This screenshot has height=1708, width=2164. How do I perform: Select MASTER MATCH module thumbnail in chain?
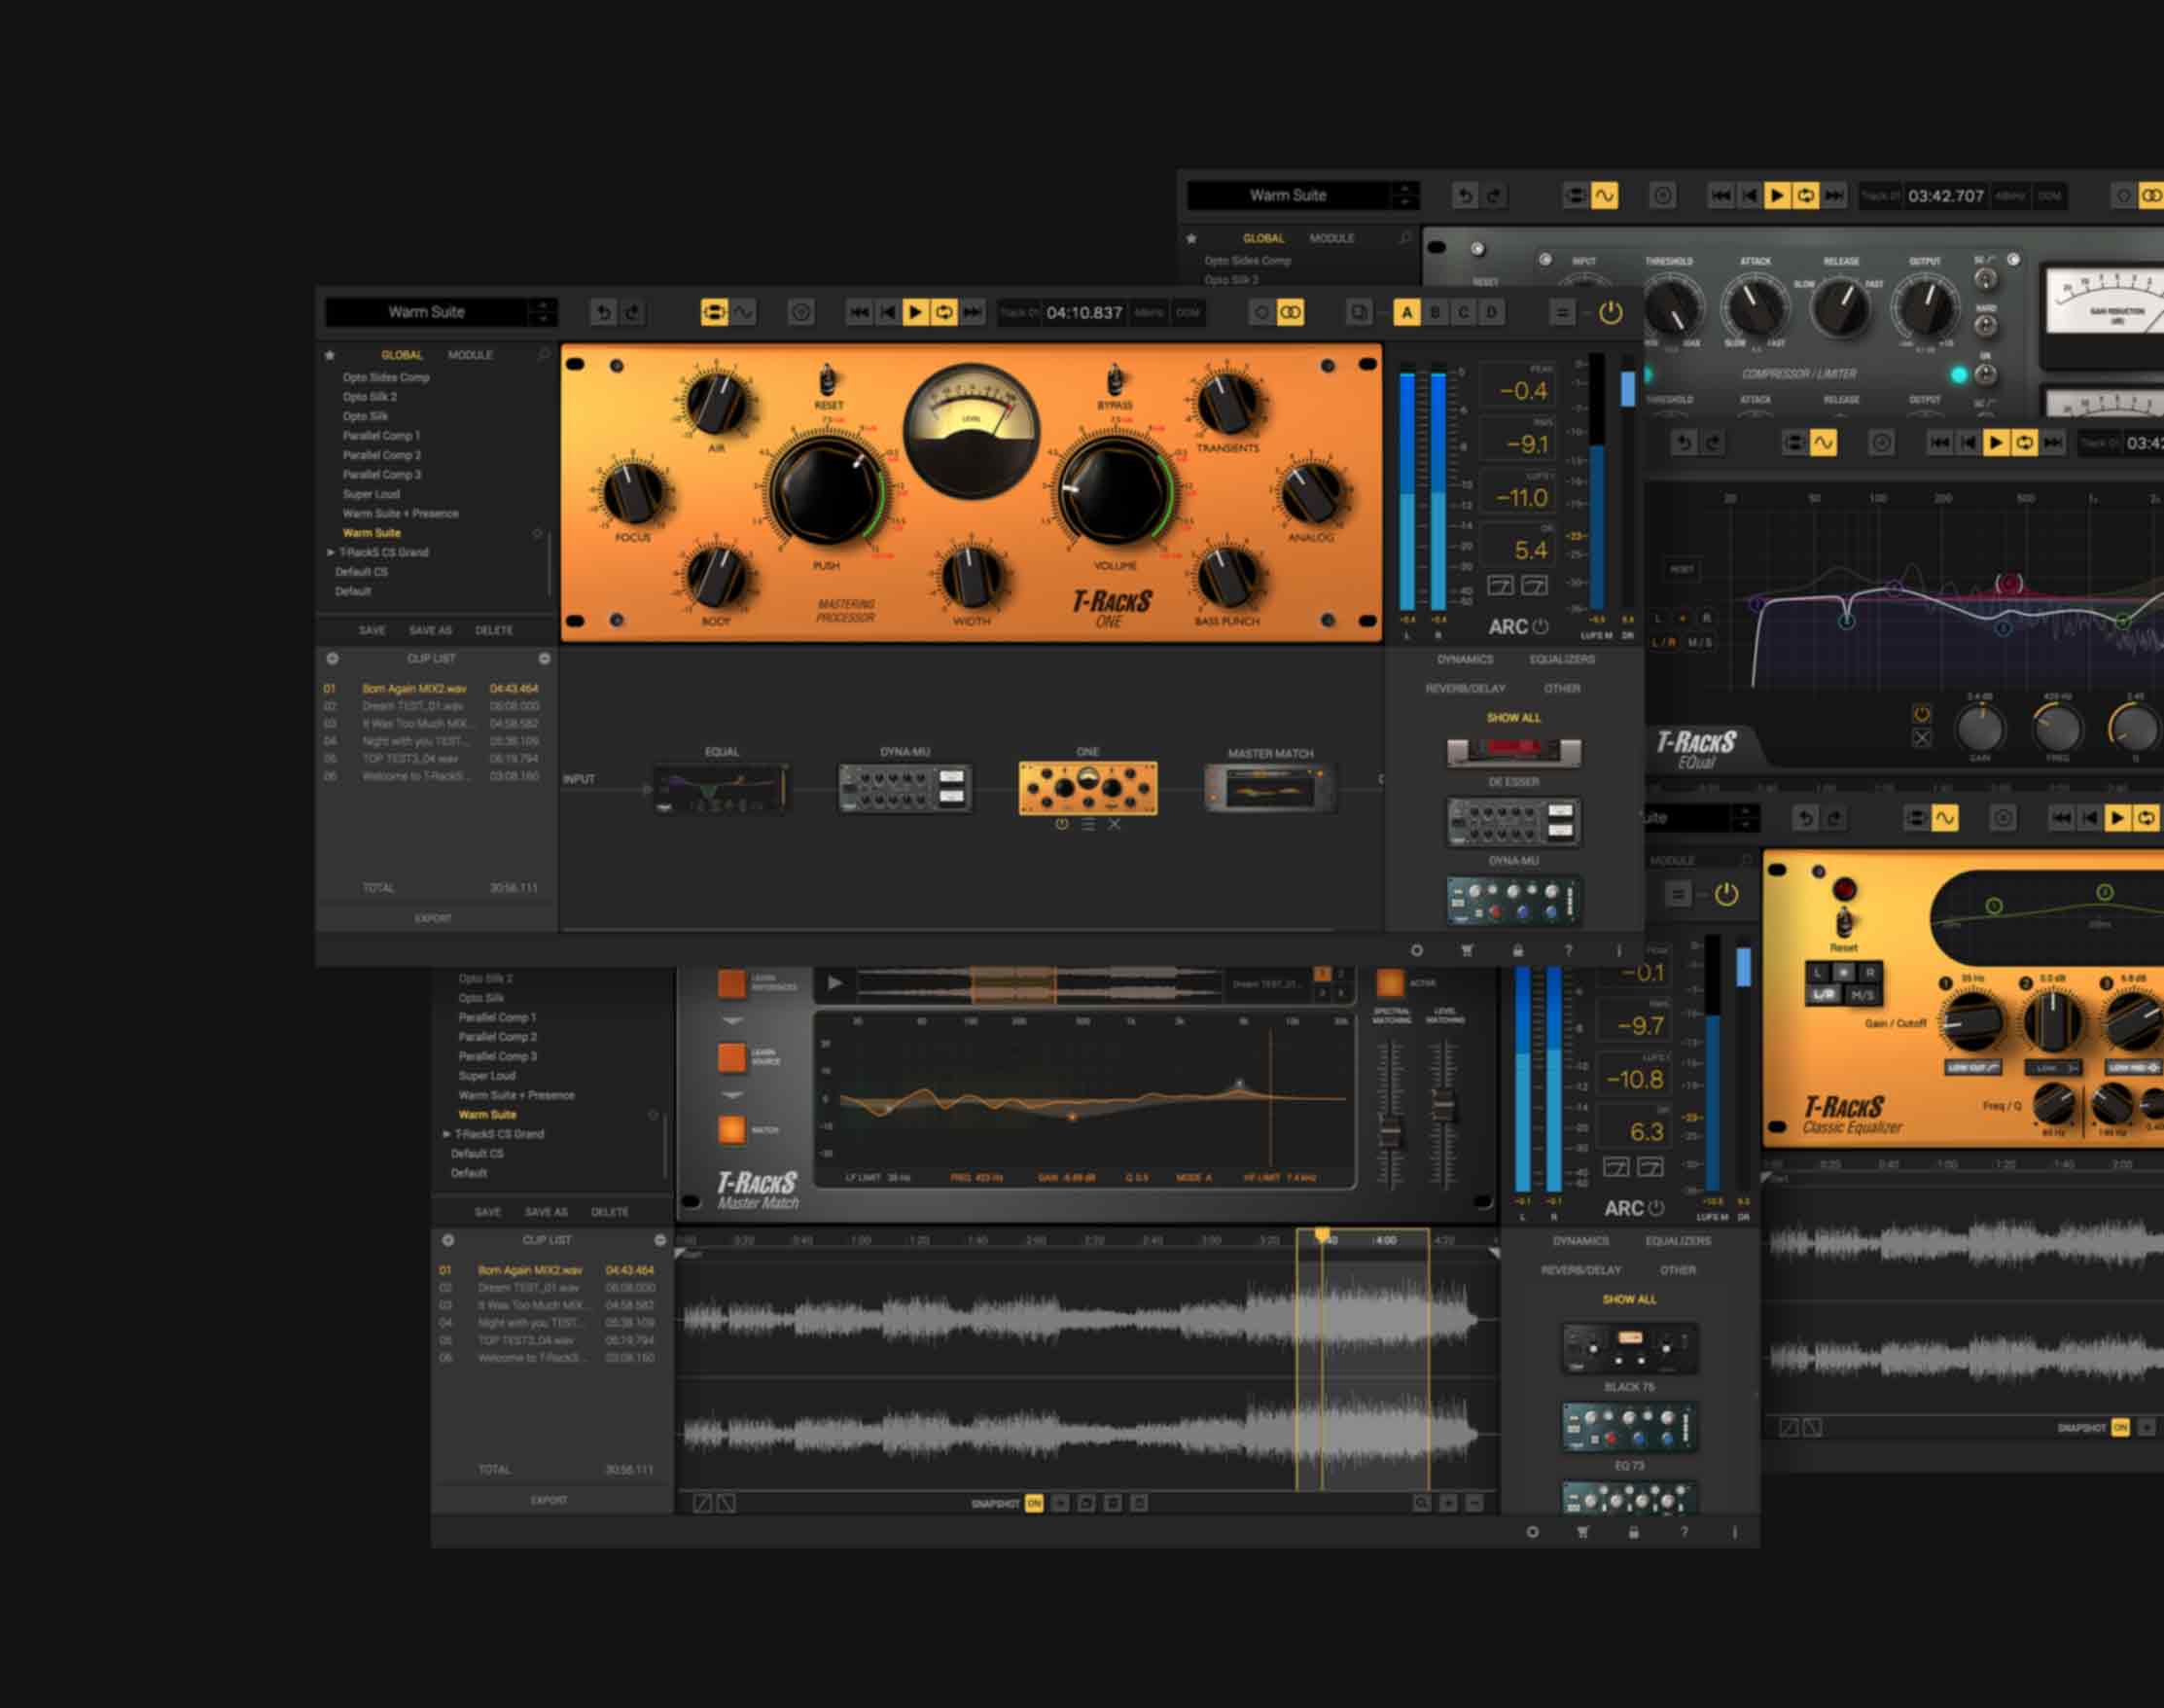1270,789
